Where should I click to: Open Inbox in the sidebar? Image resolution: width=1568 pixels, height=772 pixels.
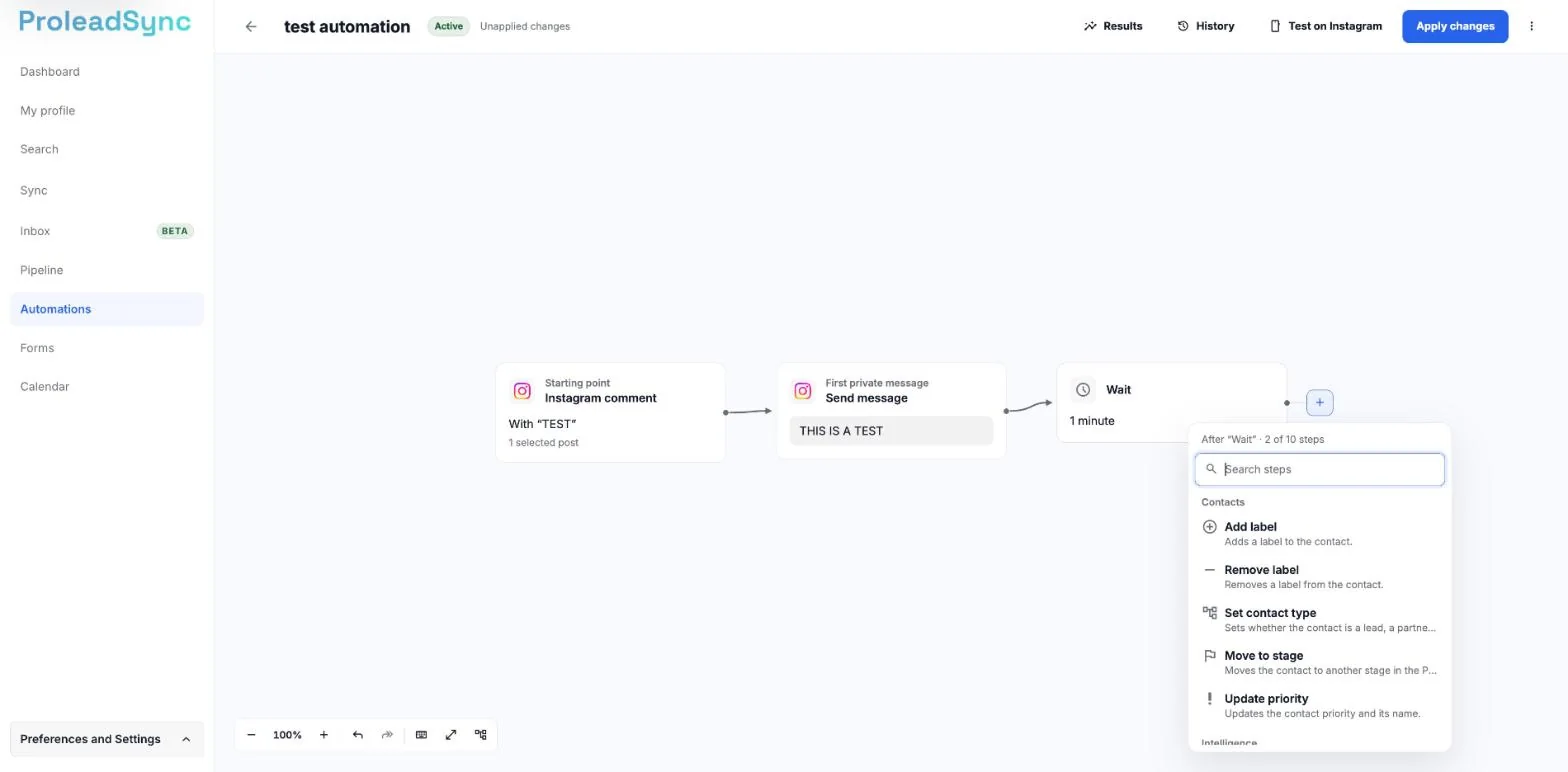coord(106,231)
